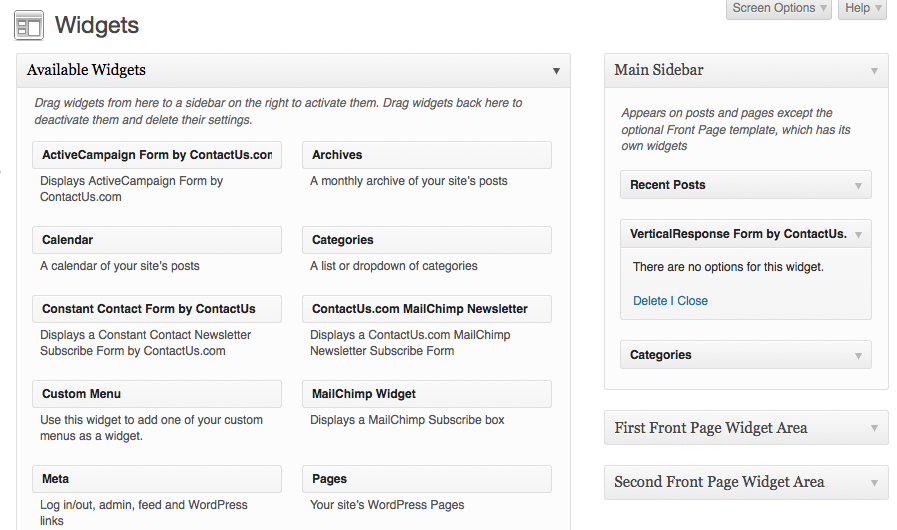897x530 pixels.
Task: Open the Help tab
Action: click(862, 9)
